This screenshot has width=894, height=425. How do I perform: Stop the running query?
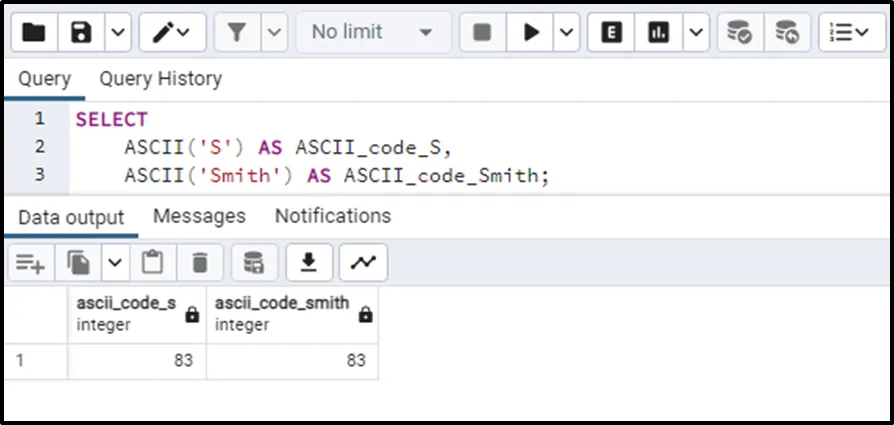point(482,33)
